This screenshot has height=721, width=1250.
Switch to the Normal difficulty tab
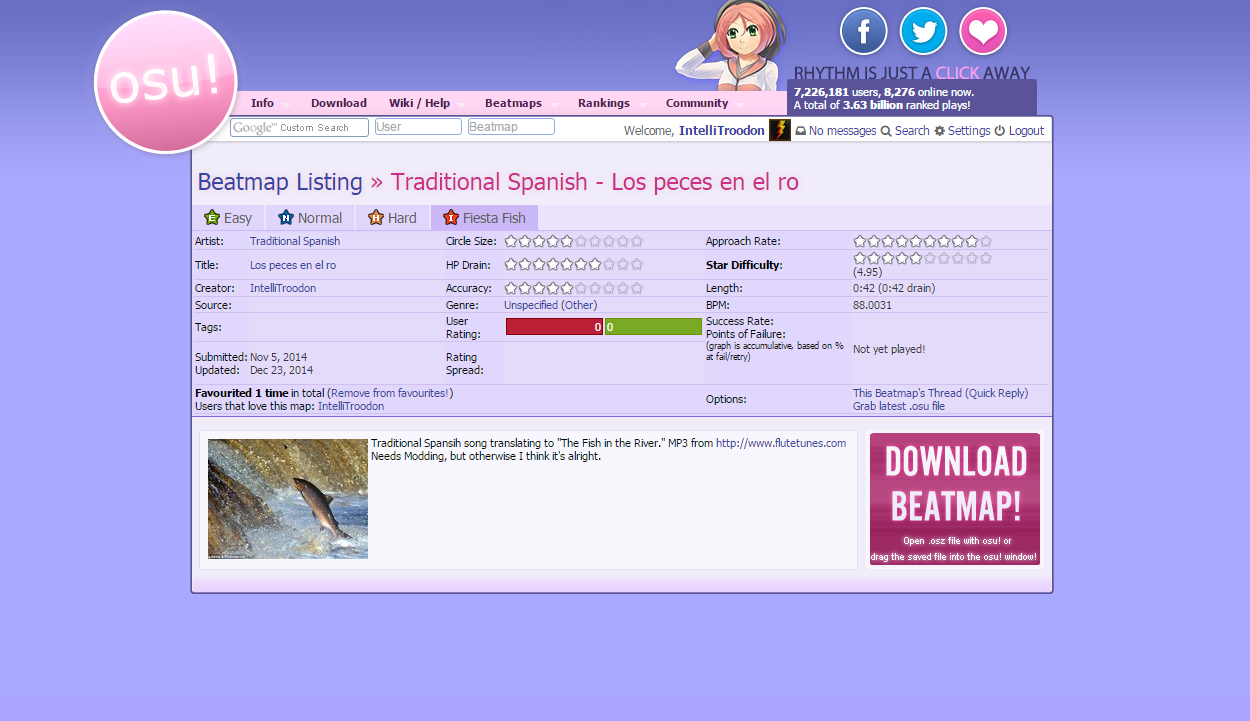310,218
